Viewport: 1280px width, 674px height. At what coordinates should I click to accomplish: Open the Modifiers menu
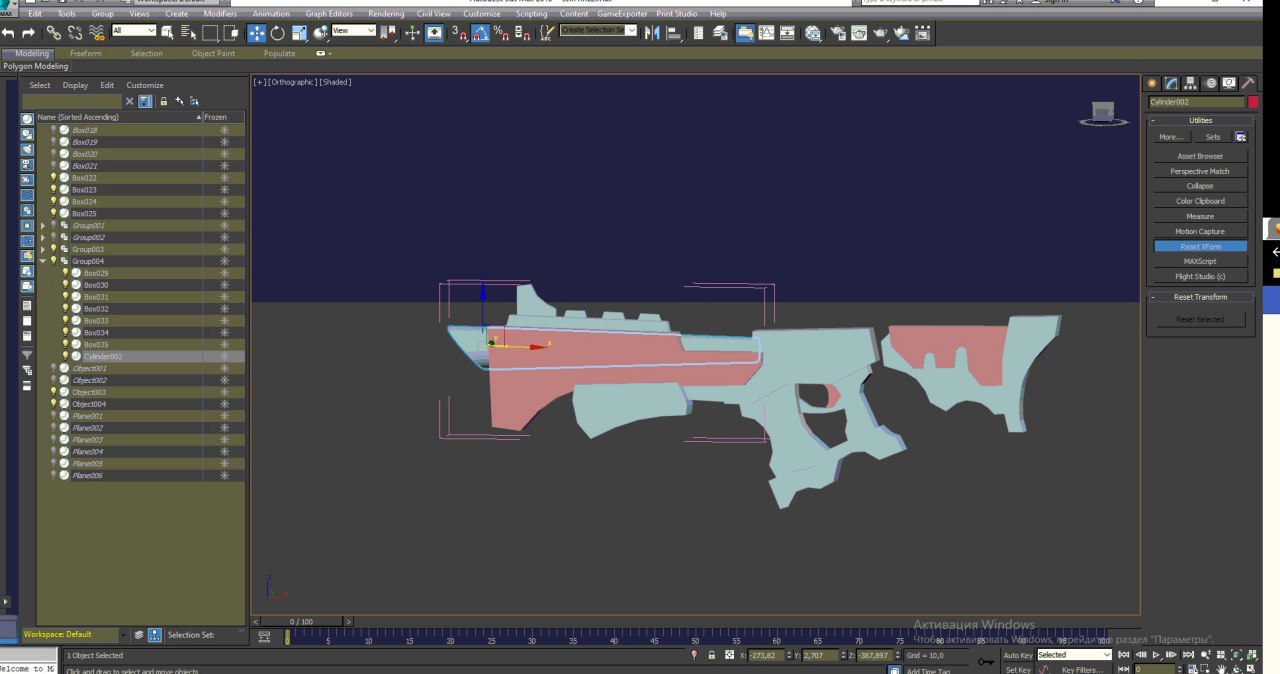coord(220,14)
